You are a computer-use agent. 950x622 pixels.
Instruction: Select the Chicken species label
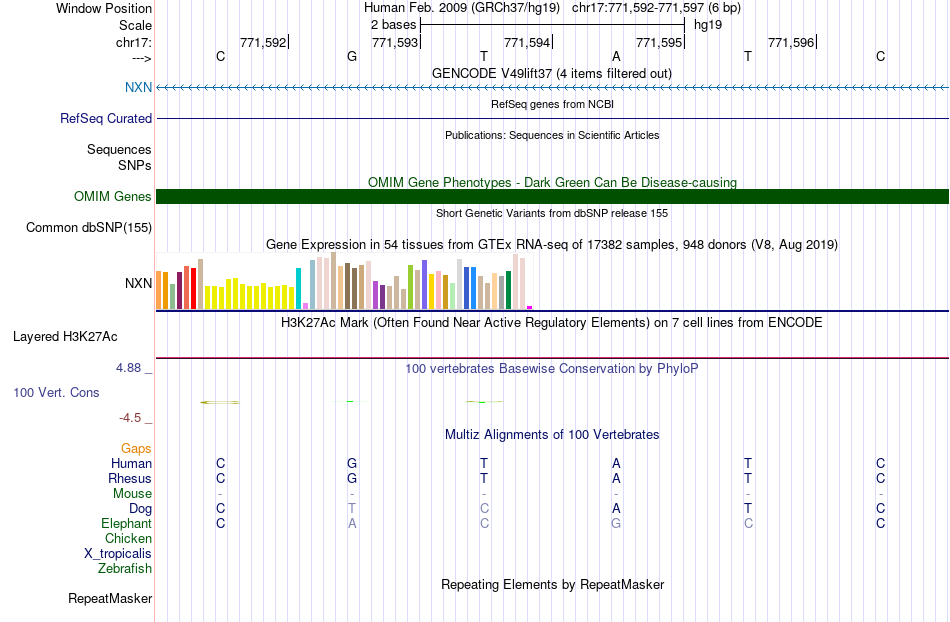[128, 538]
